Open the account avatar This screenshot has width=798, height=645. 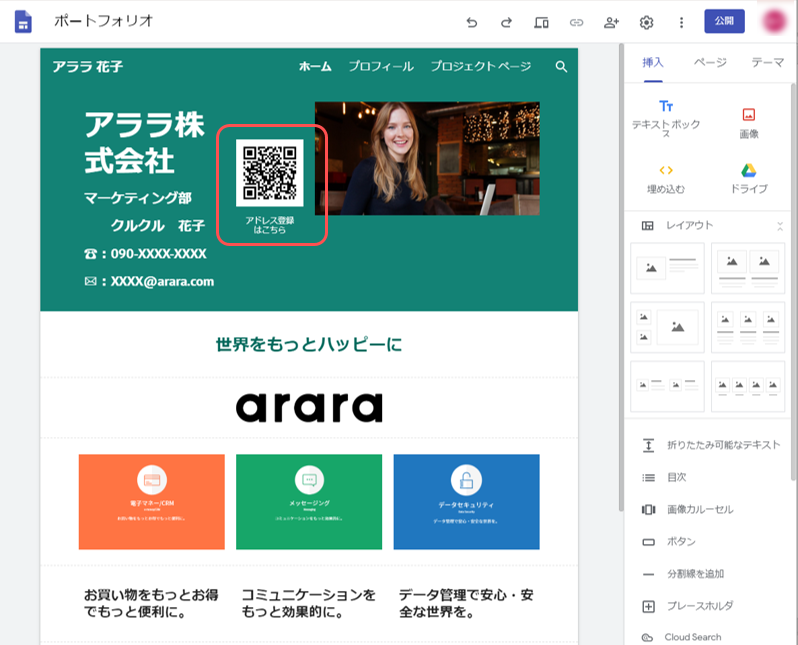coord(775,21)
